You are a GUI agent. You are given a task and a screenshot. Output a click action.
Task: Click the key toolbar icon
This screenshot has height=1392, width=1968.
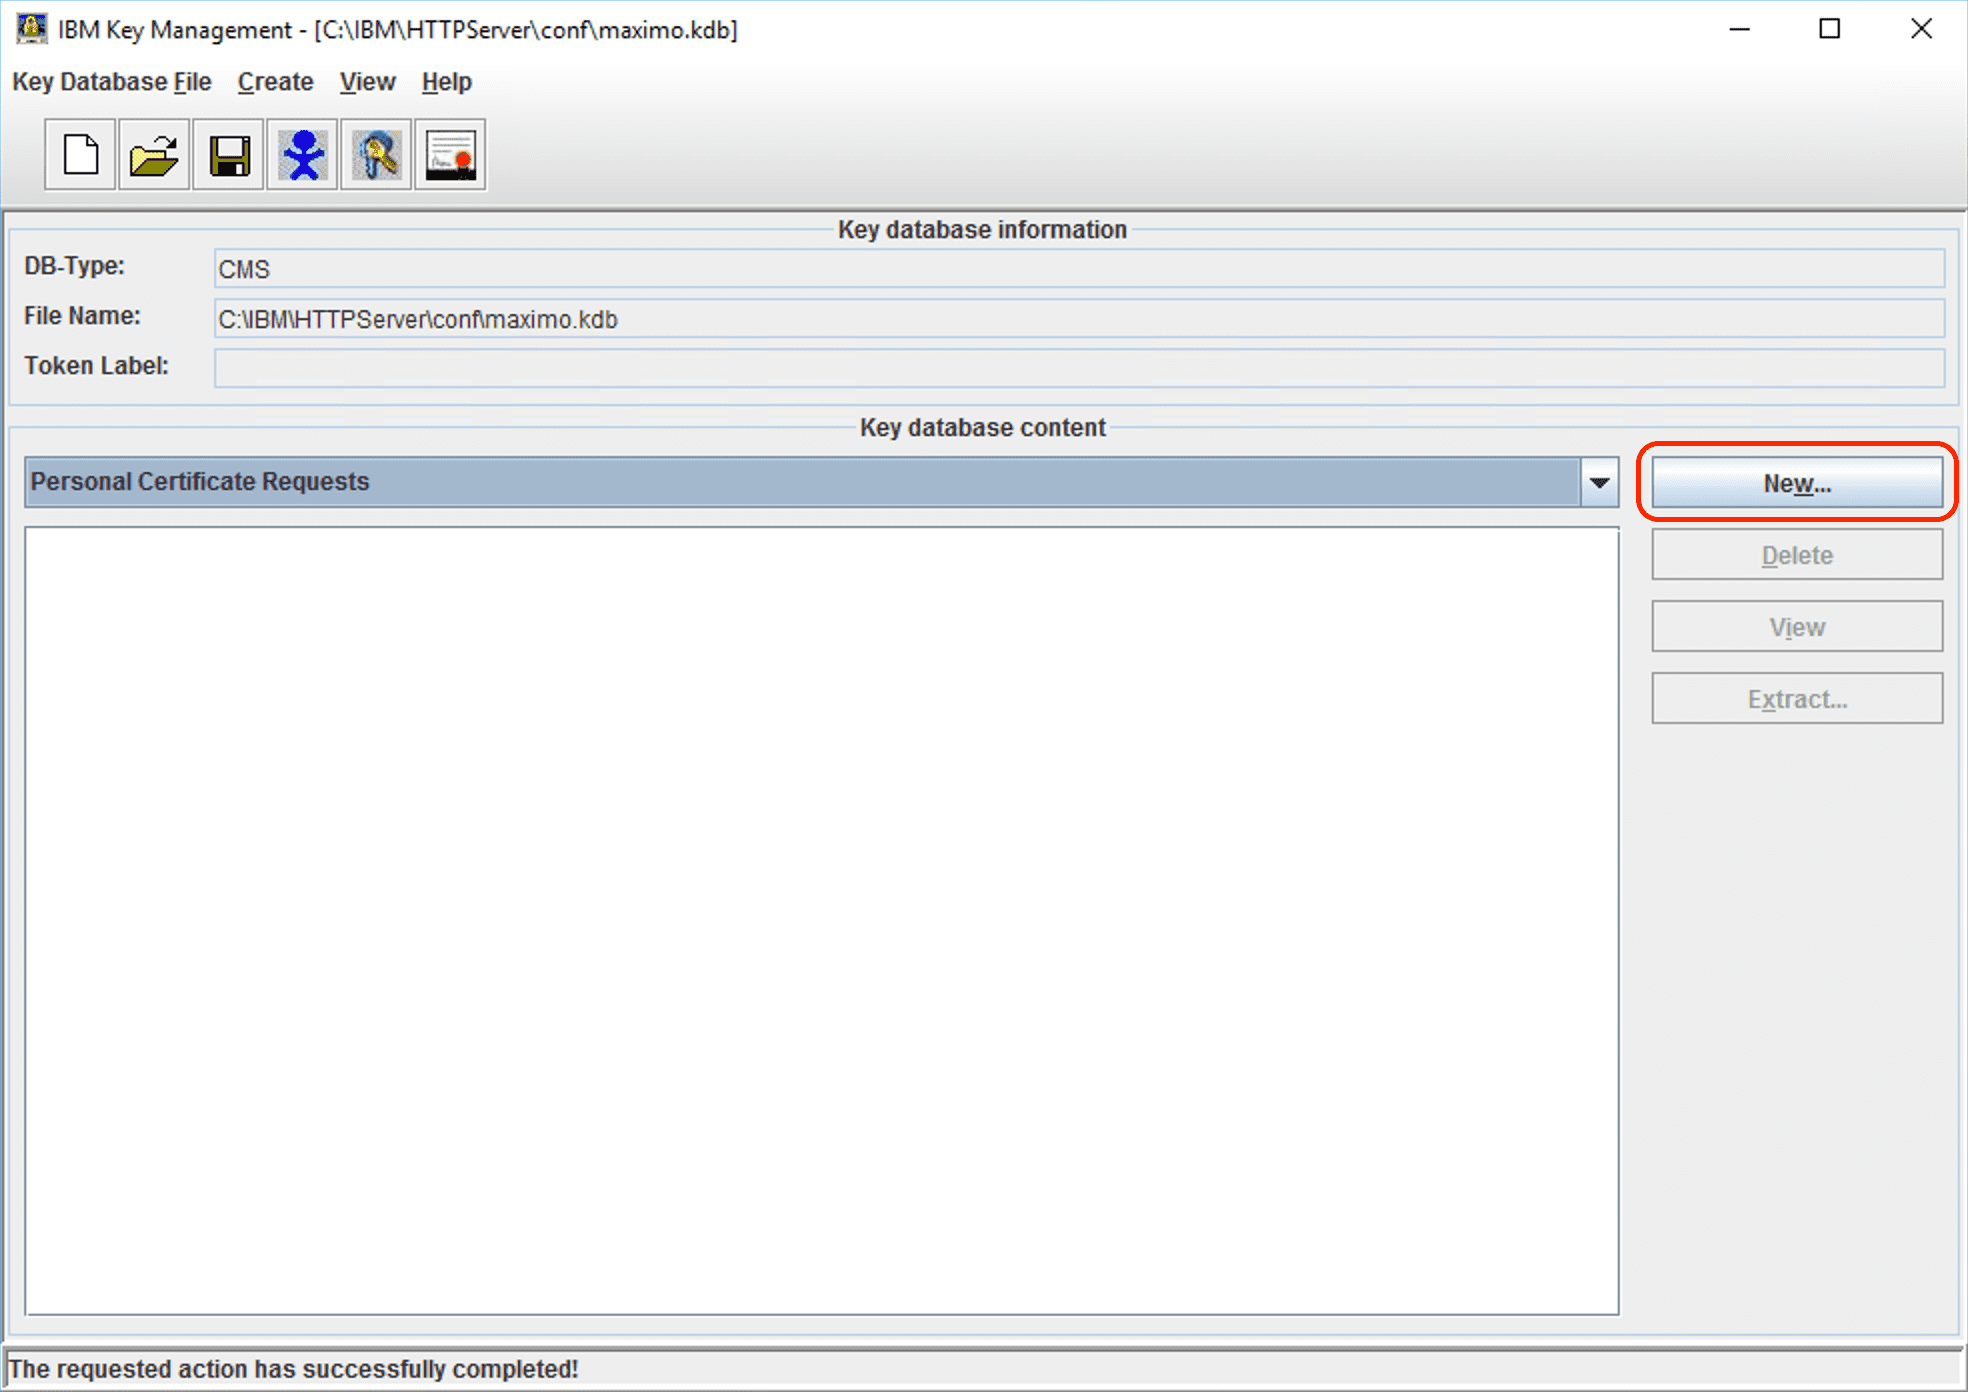[x=376, y=155]
